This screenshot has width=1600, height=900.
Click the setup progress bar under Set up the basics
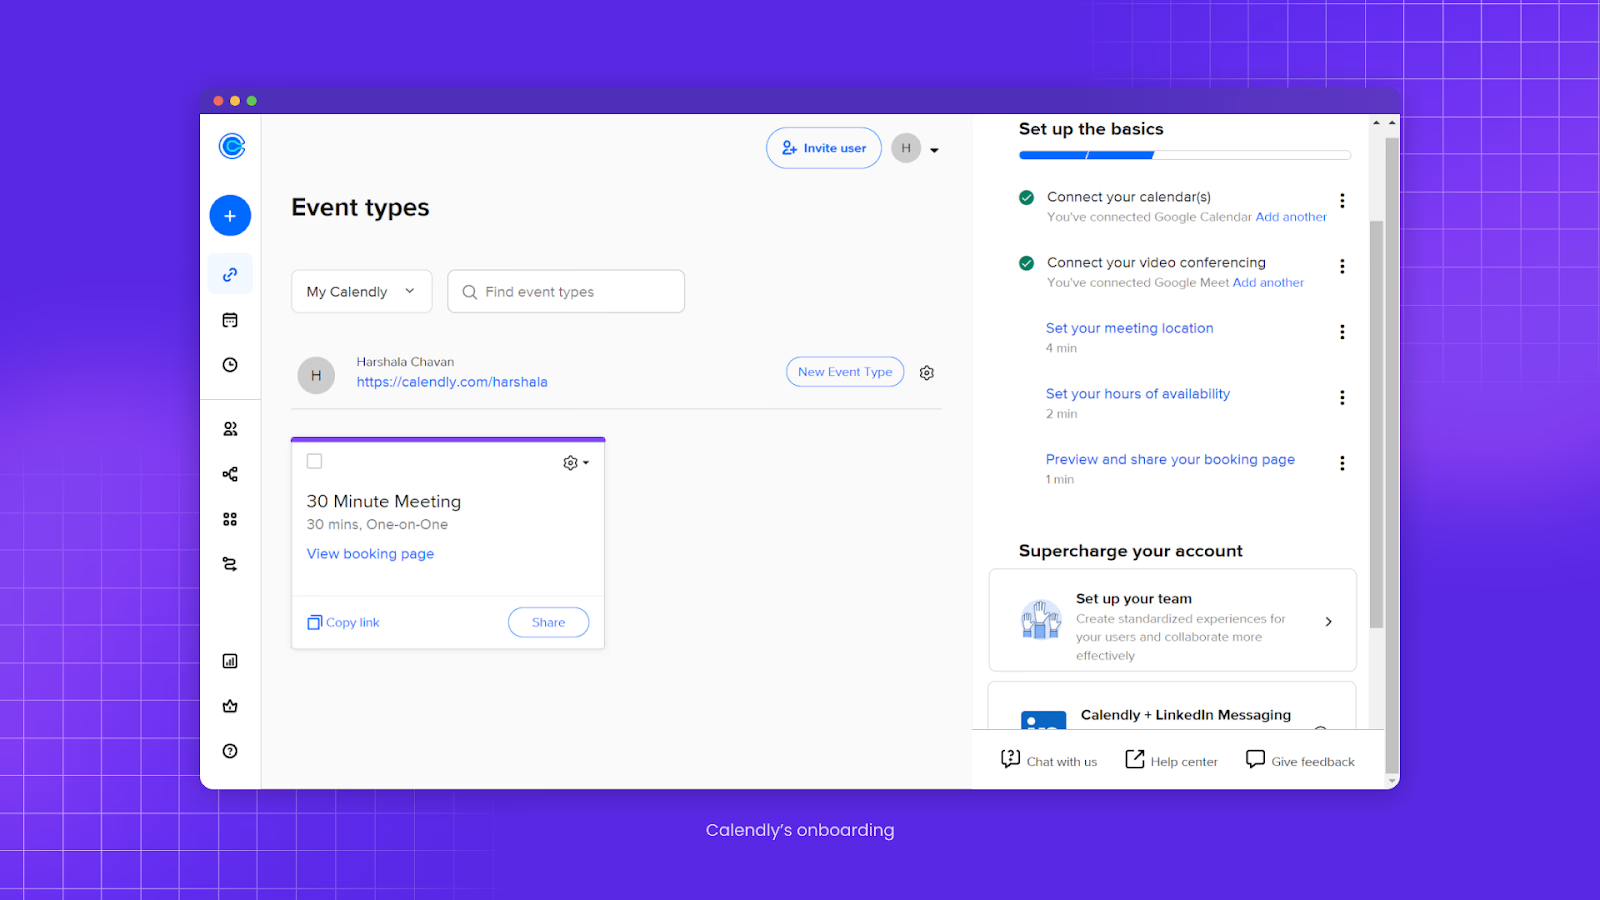1184,155
